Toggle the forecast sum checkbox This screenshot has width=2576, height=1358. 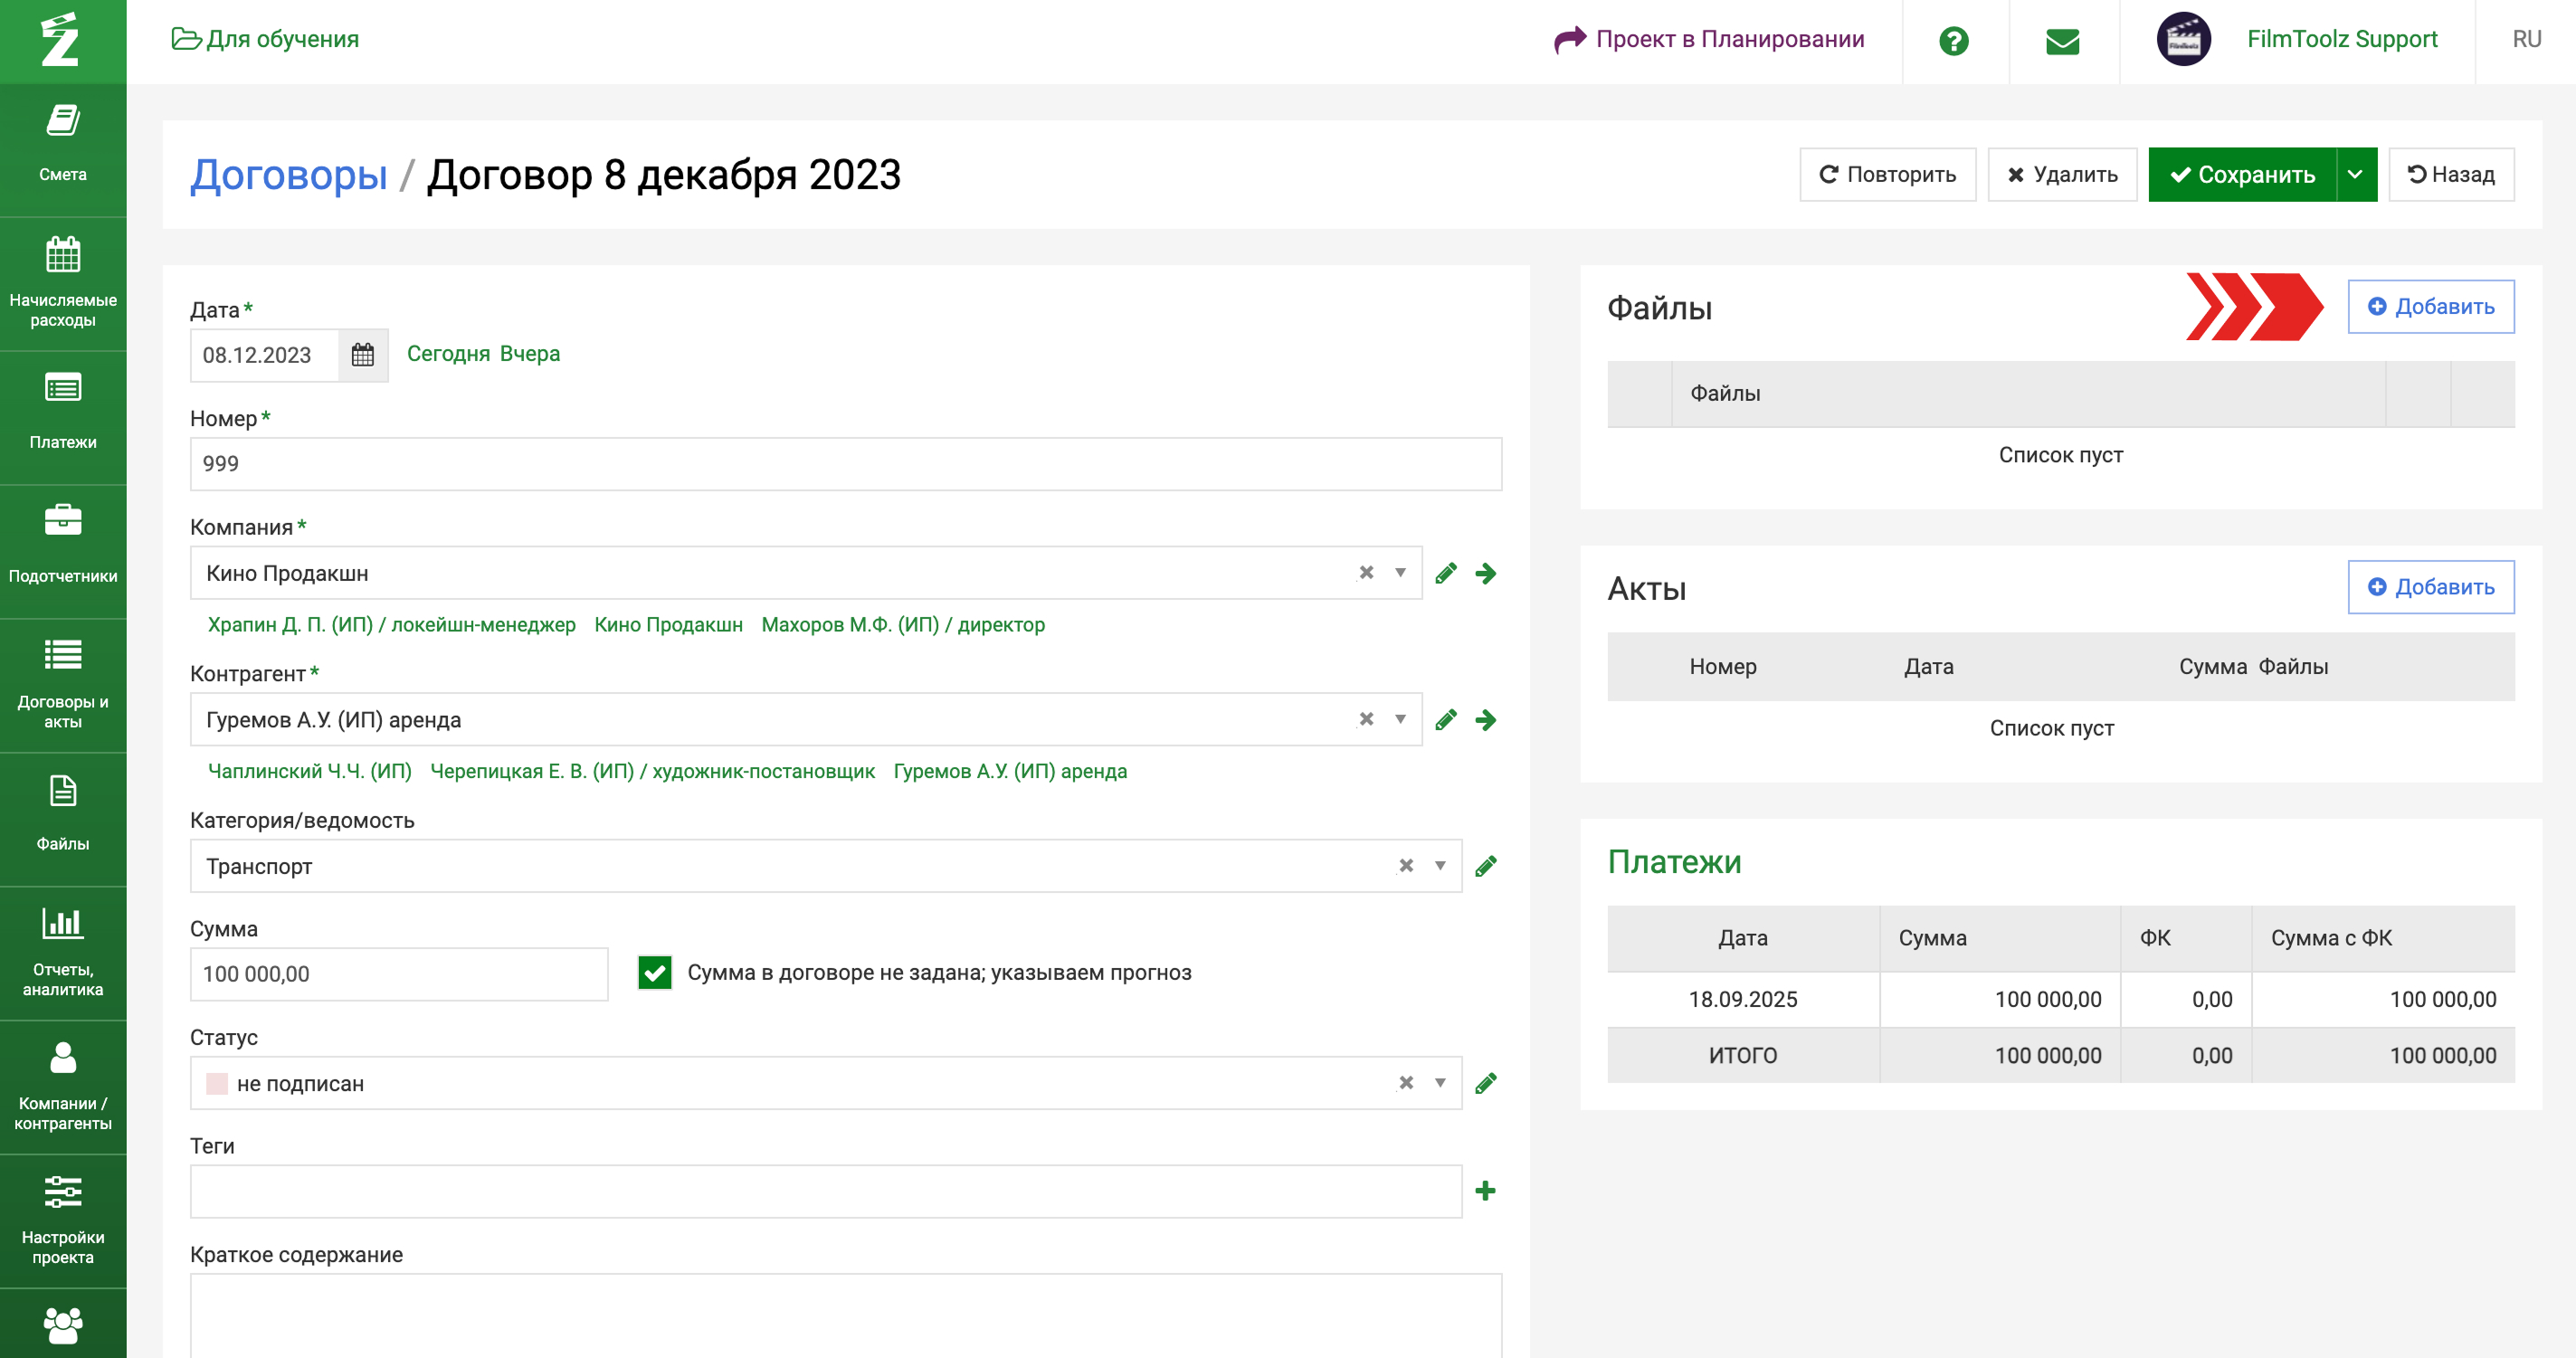(655, 972)
